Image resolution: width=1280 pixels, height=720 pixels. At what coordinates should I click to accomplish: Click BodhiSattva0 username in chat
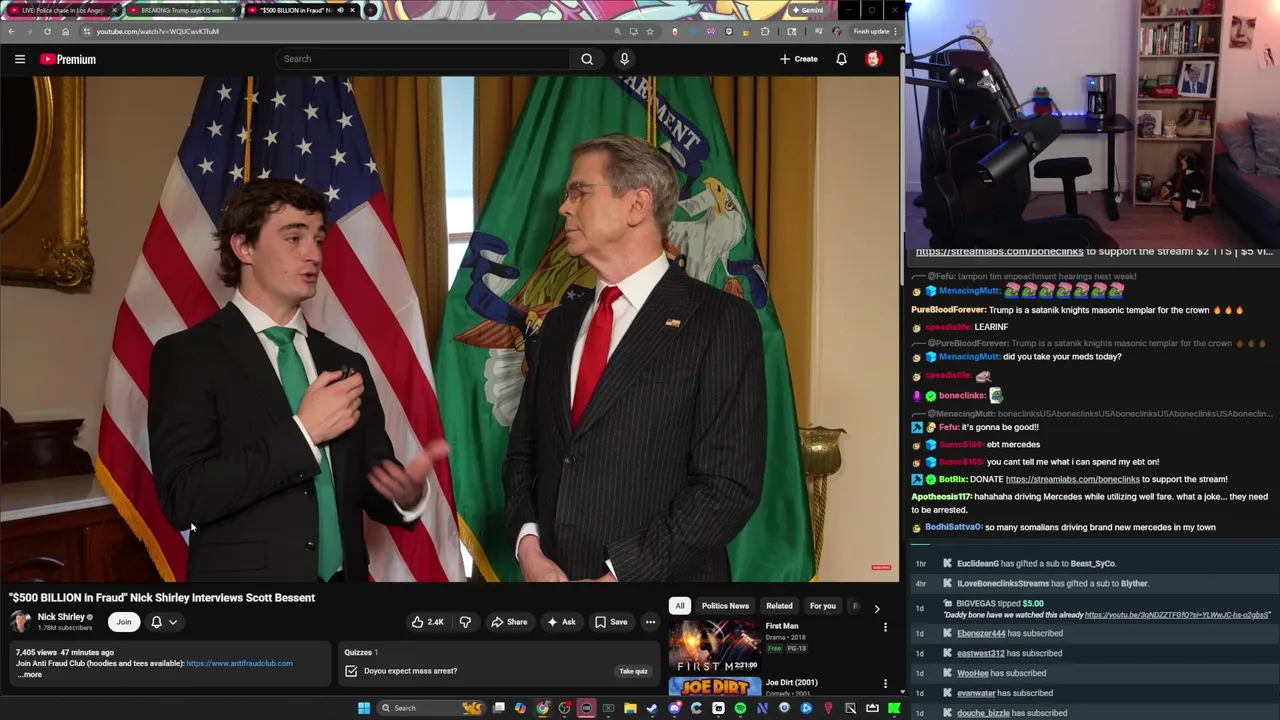coord(953,527)
